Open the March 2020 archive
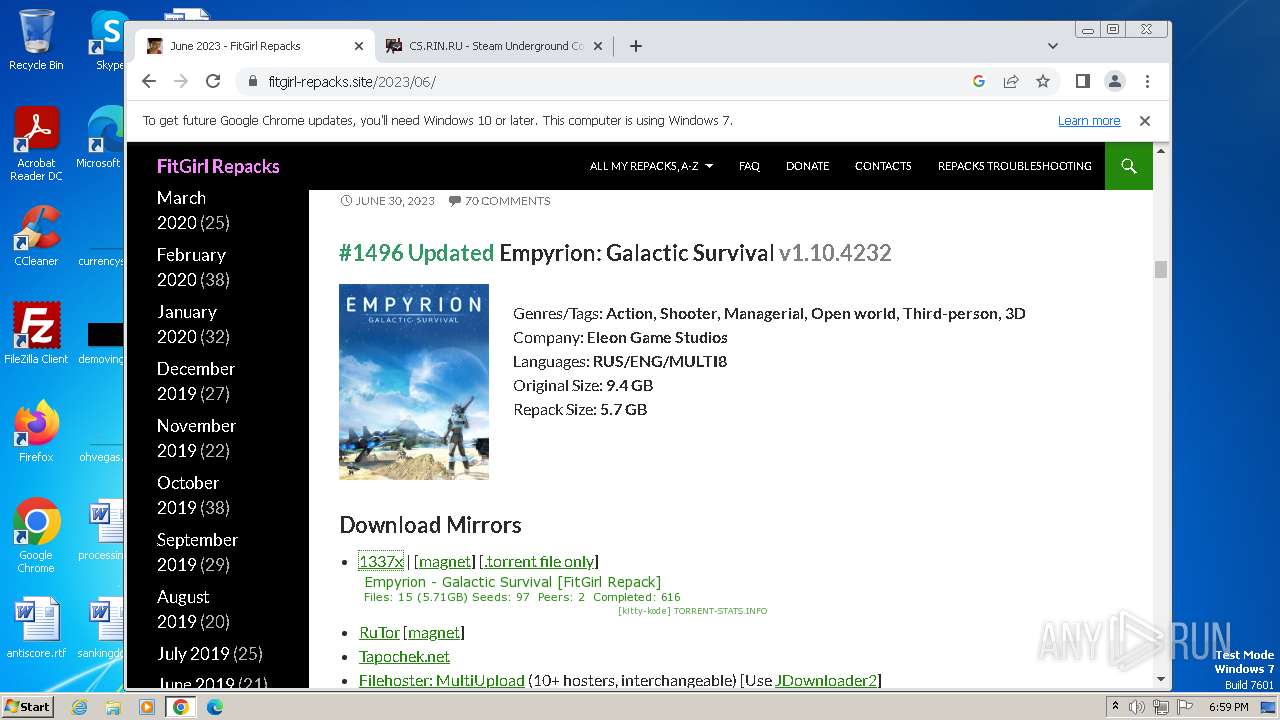The image size is (1280, 720). 181,210
